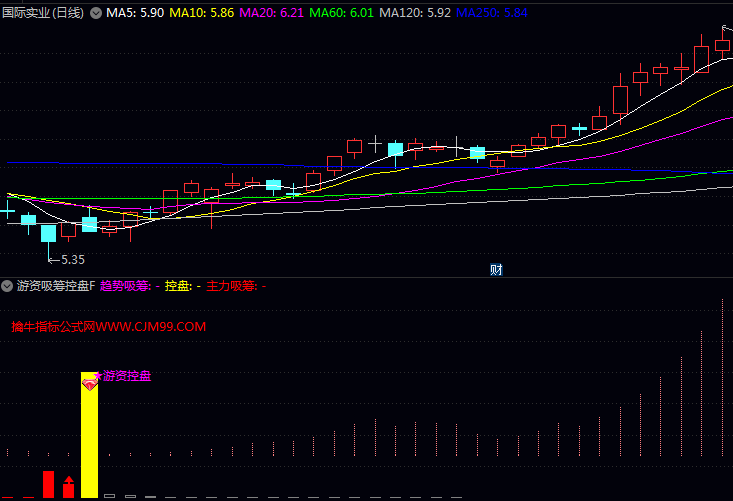Open the 财 financial info marker
Viewport: 733px width, 501px height.
coord(496,270)
